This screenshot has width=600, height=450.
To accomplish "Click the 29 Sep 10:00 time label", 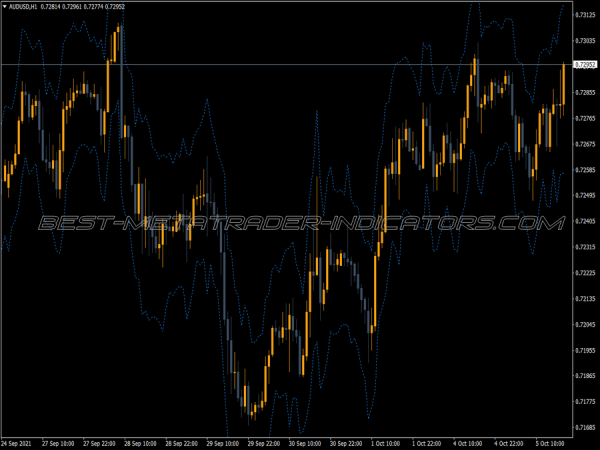I will pos(223,443).
